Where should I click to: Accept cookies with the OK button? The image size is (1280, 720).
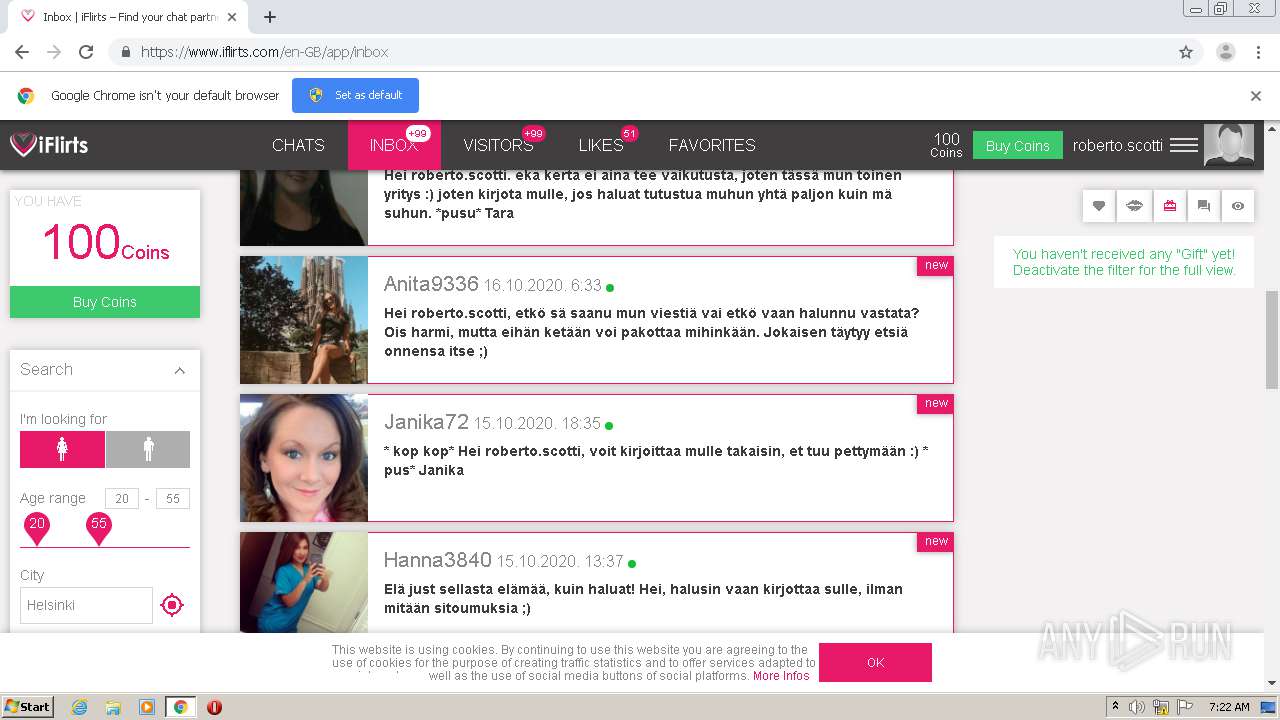coord(875,662)
